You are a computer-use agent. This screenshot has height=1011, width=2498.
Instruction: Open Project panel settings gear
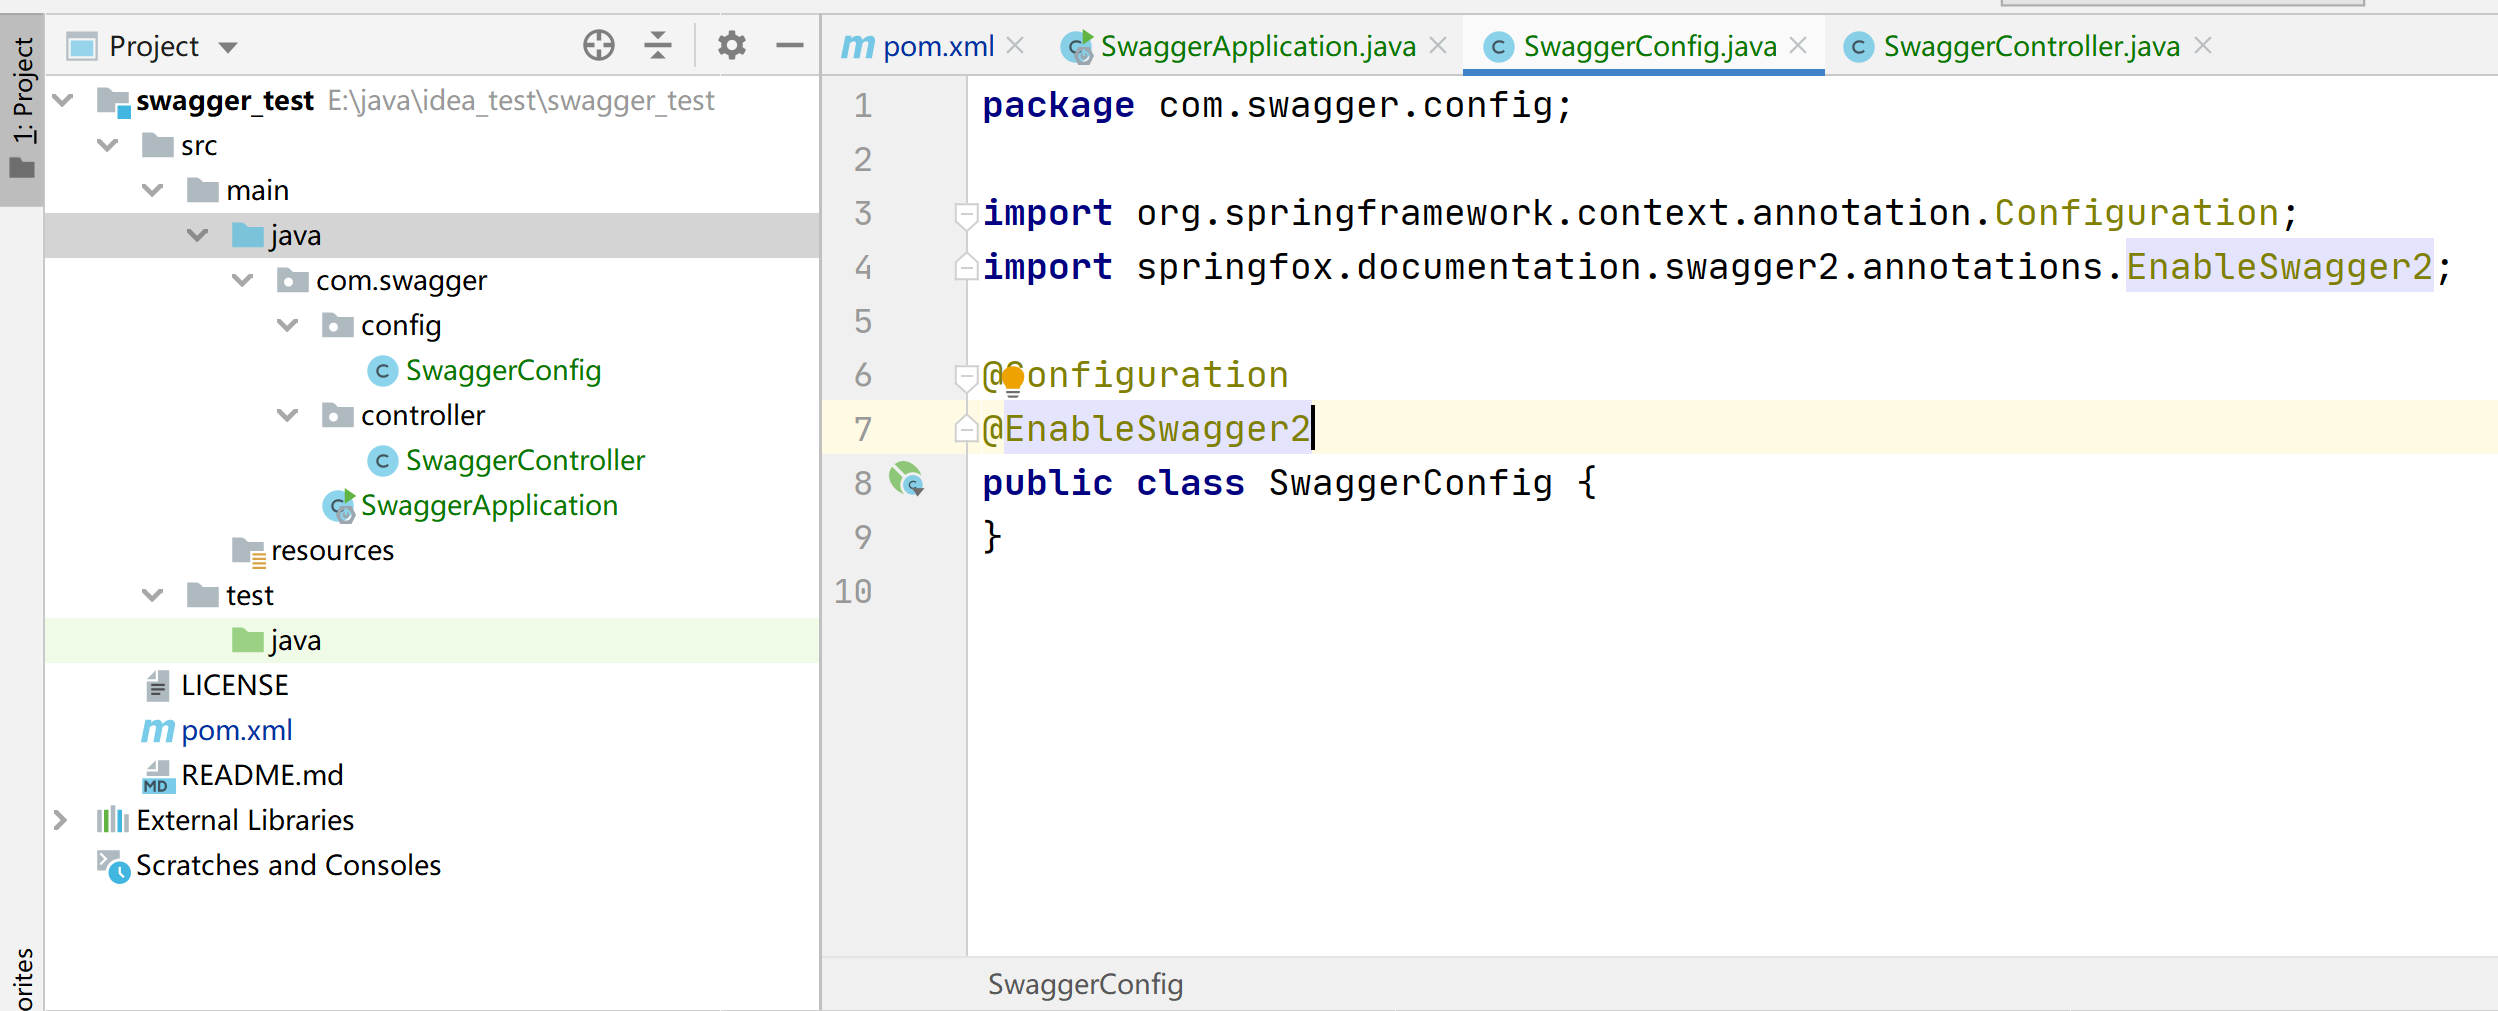click(x=732, y=46)
